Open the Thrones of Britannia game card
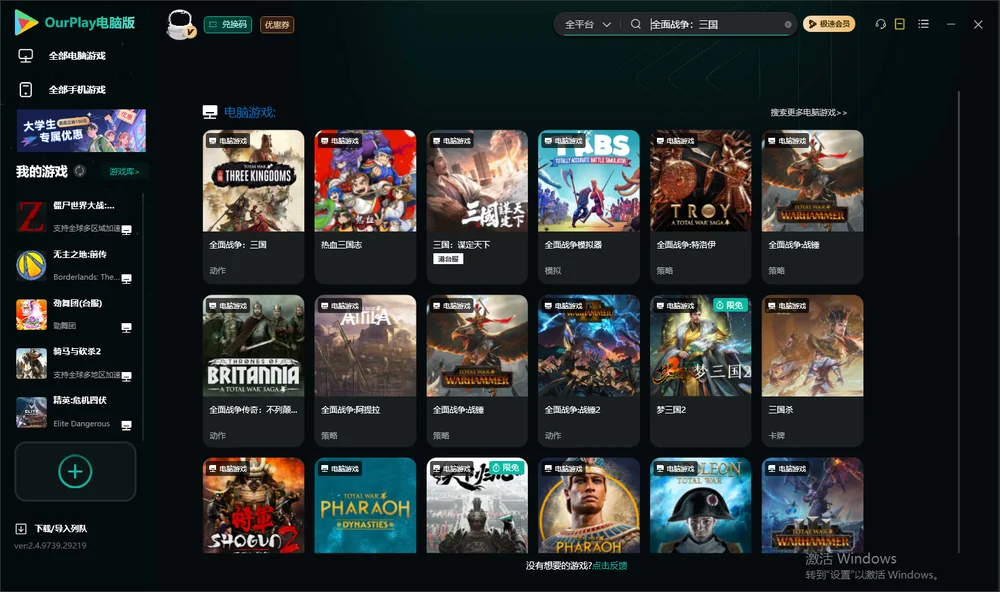 [253, 371]
